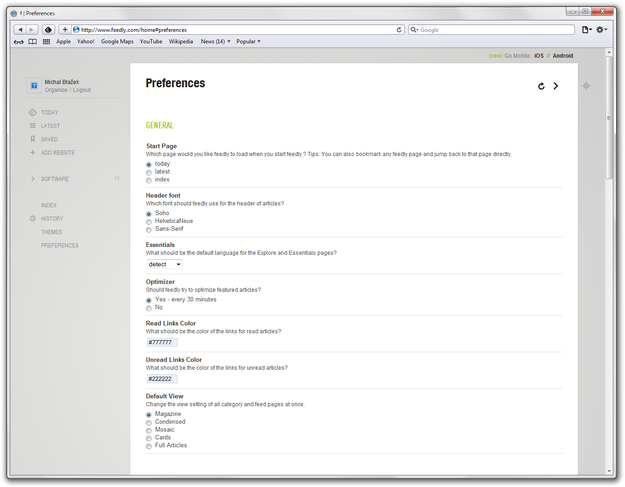Click the user avatar icon in sidebar
This screenshot has width=625, height=487.
[34, 85]
